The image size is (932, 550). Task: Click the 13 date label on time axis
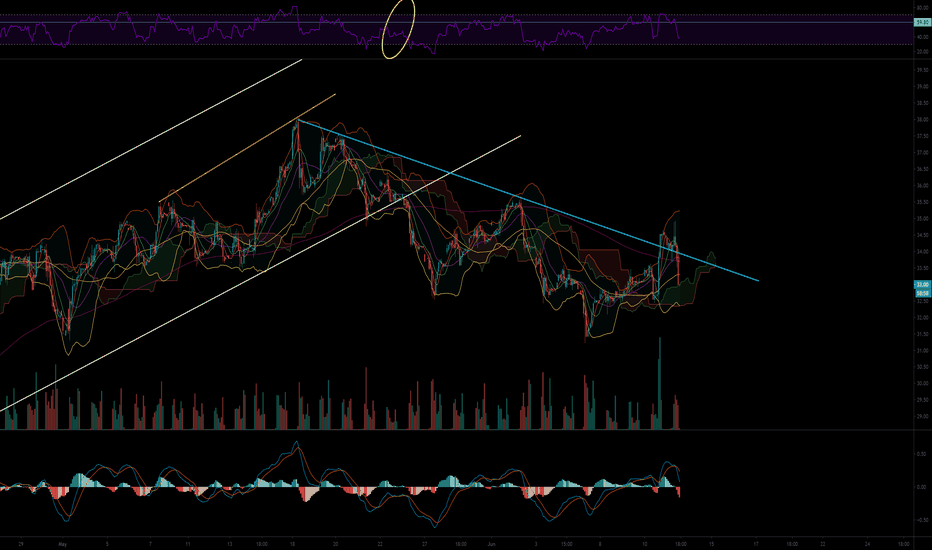(x=230, y=544)
